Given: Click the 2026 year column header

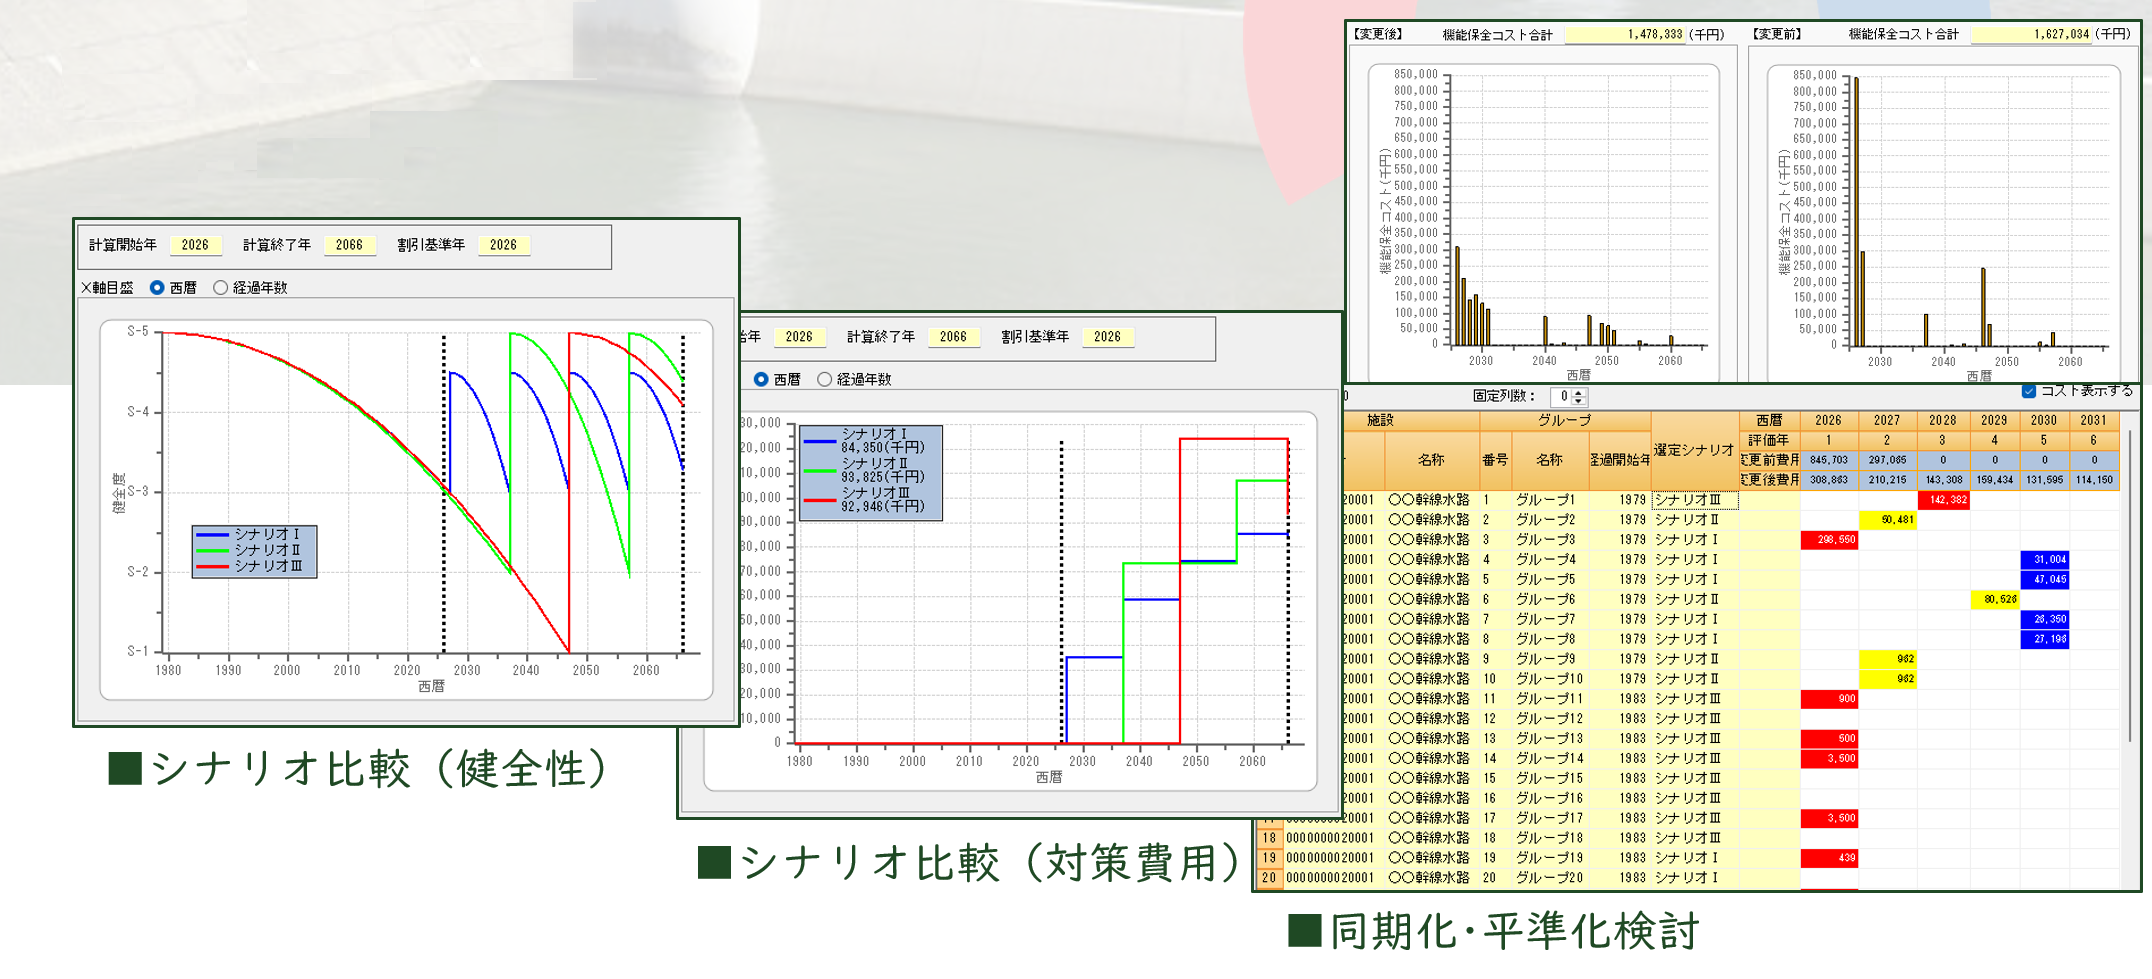Looking at the screenshot, I should pos(1828,421).
